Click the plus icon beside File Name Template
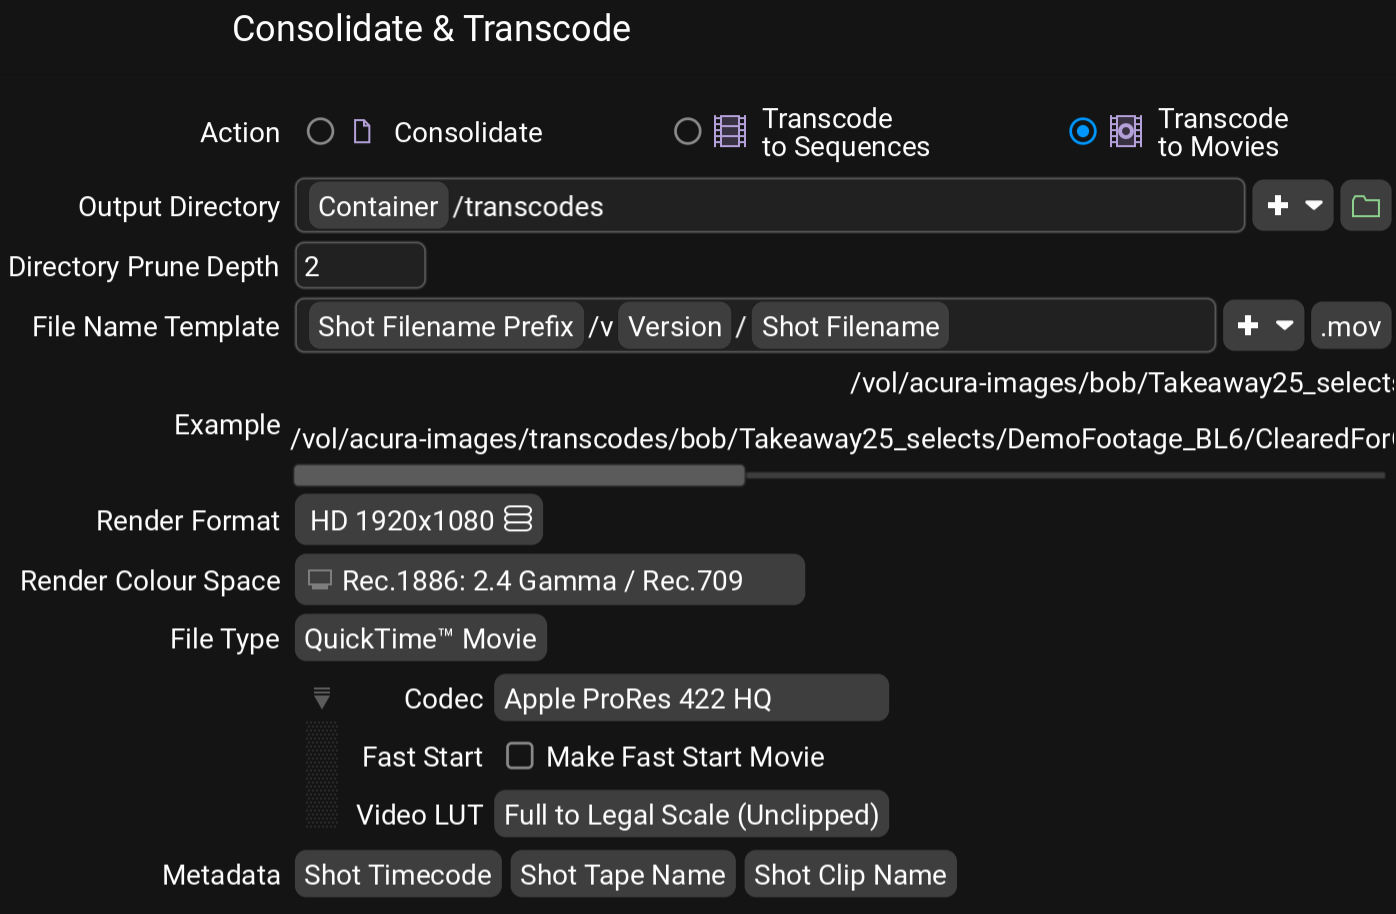Viewport: 1396px width, 914px height. coord(1248,326)
